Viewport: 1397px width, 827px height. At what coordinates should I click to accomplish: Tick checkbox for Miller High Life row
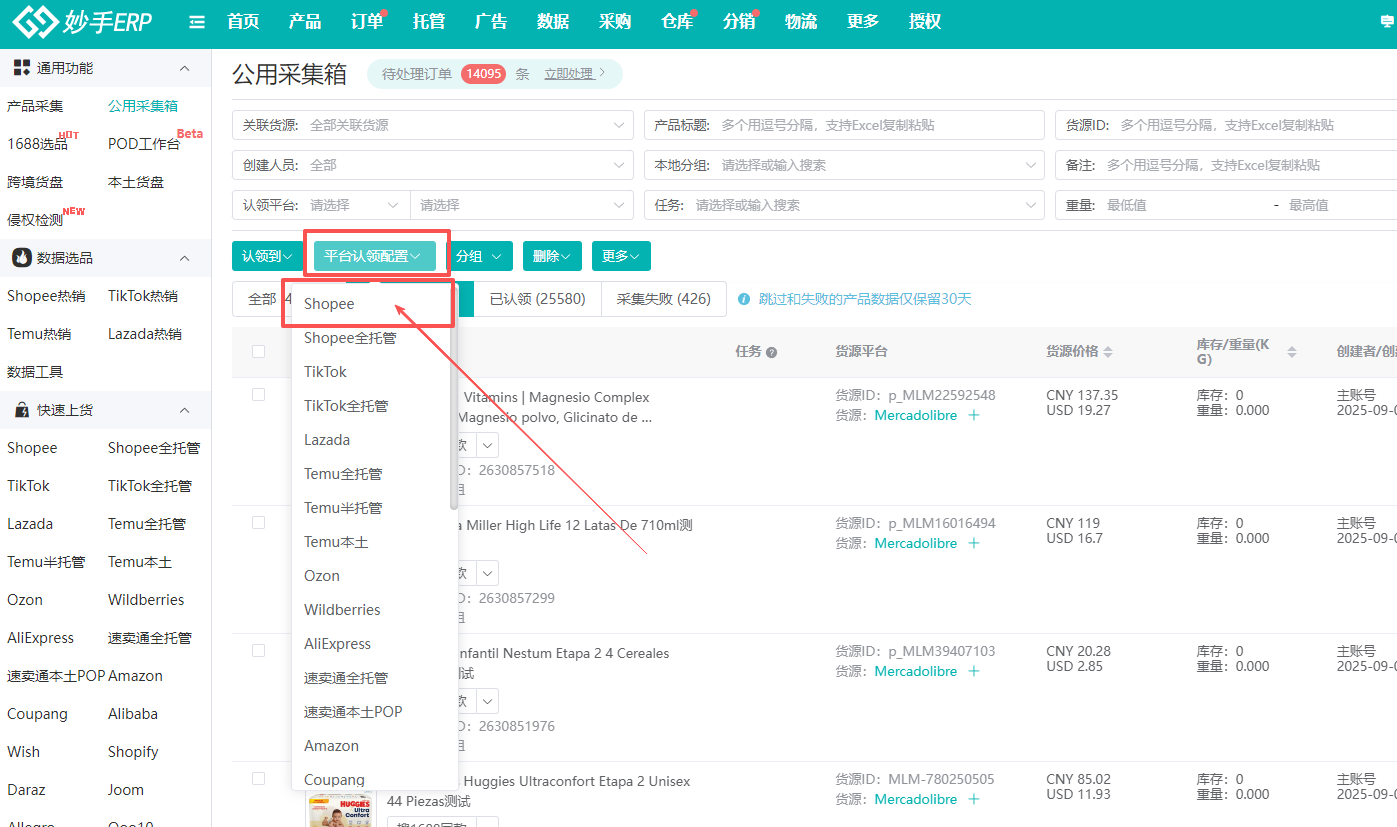pos(259,522)
